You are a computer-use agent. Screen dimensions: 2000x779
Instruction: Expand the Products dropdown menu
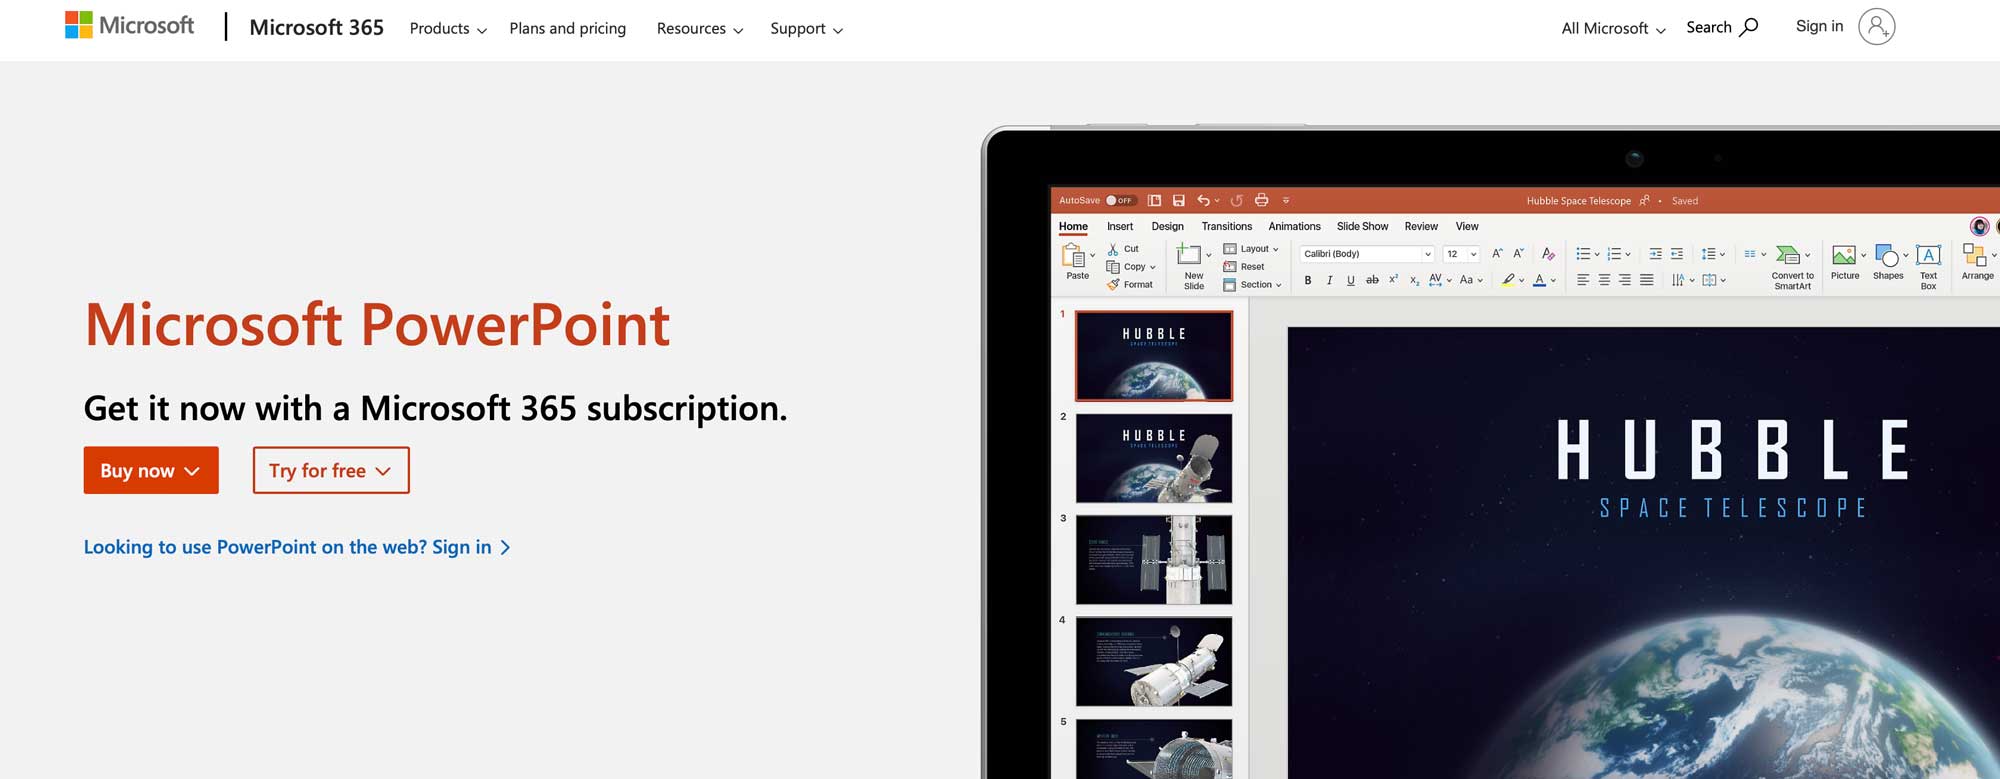click(x=447, y=29)
